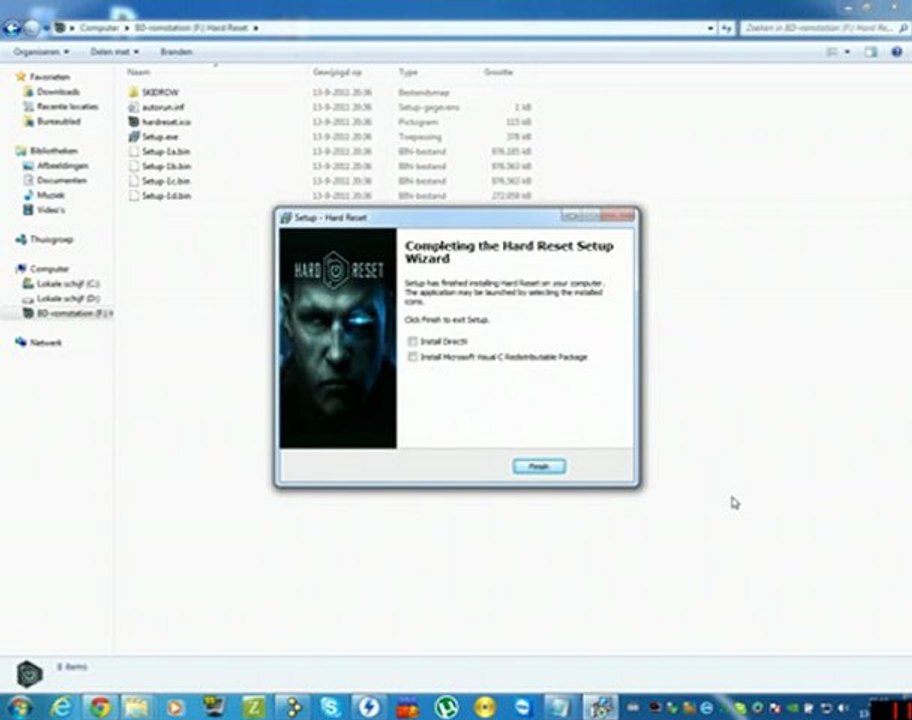Select BD-romstation (F:) in the sidebar

click(73, 313)
